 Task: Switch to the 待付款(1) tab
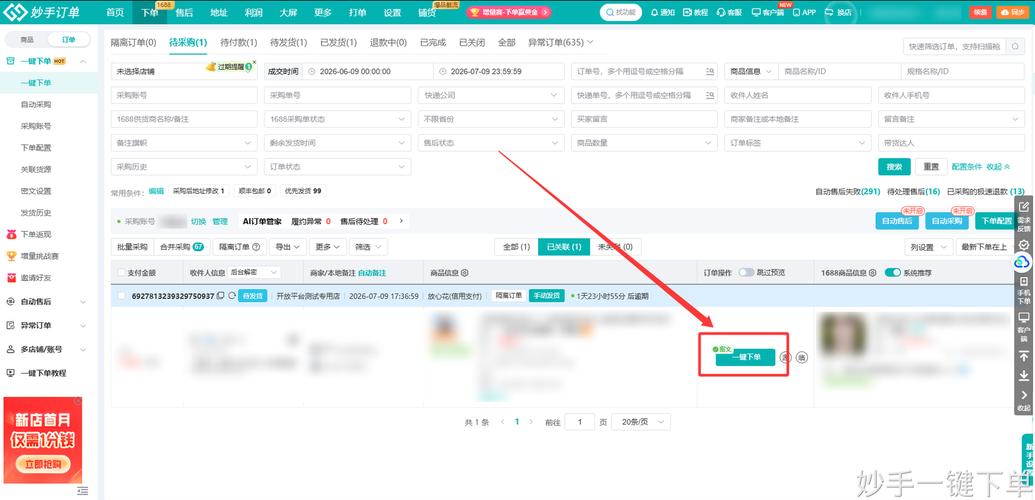pos(238,42)
